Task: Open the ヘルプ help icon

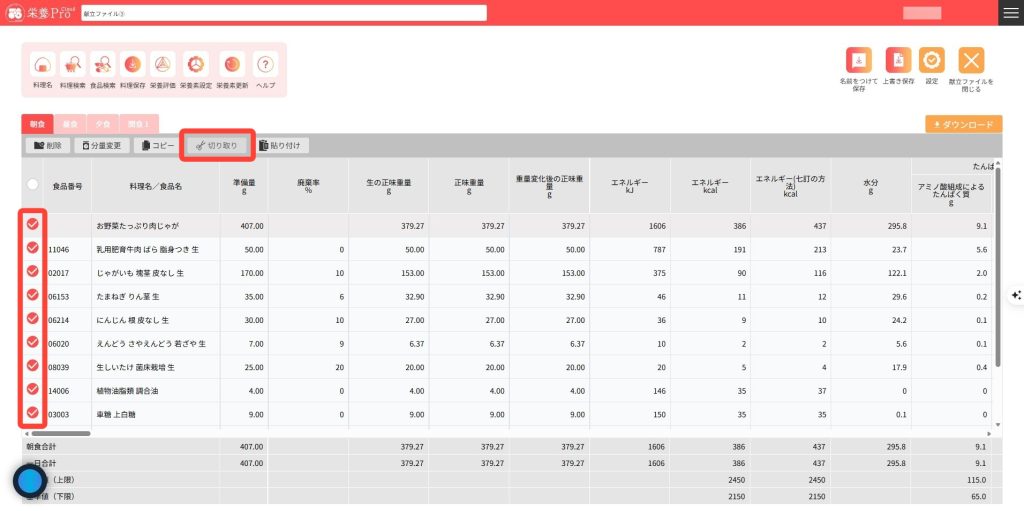Action: pos(265,65)
